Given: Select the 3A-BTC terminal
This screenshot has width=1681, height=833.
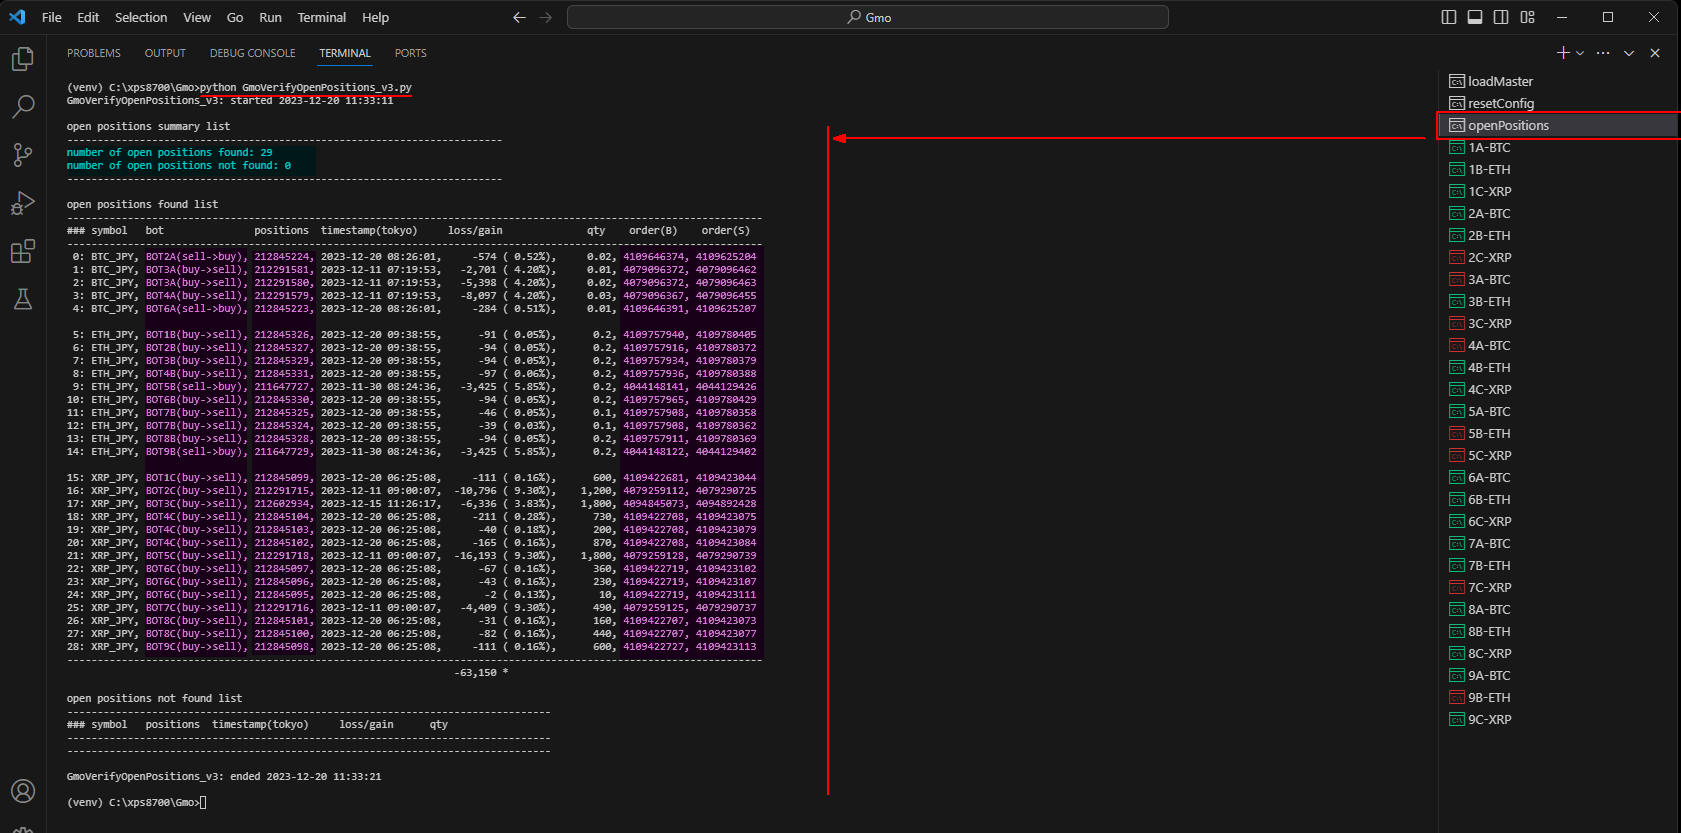Looking at the screenshot, I should (x=1559, y=279).
